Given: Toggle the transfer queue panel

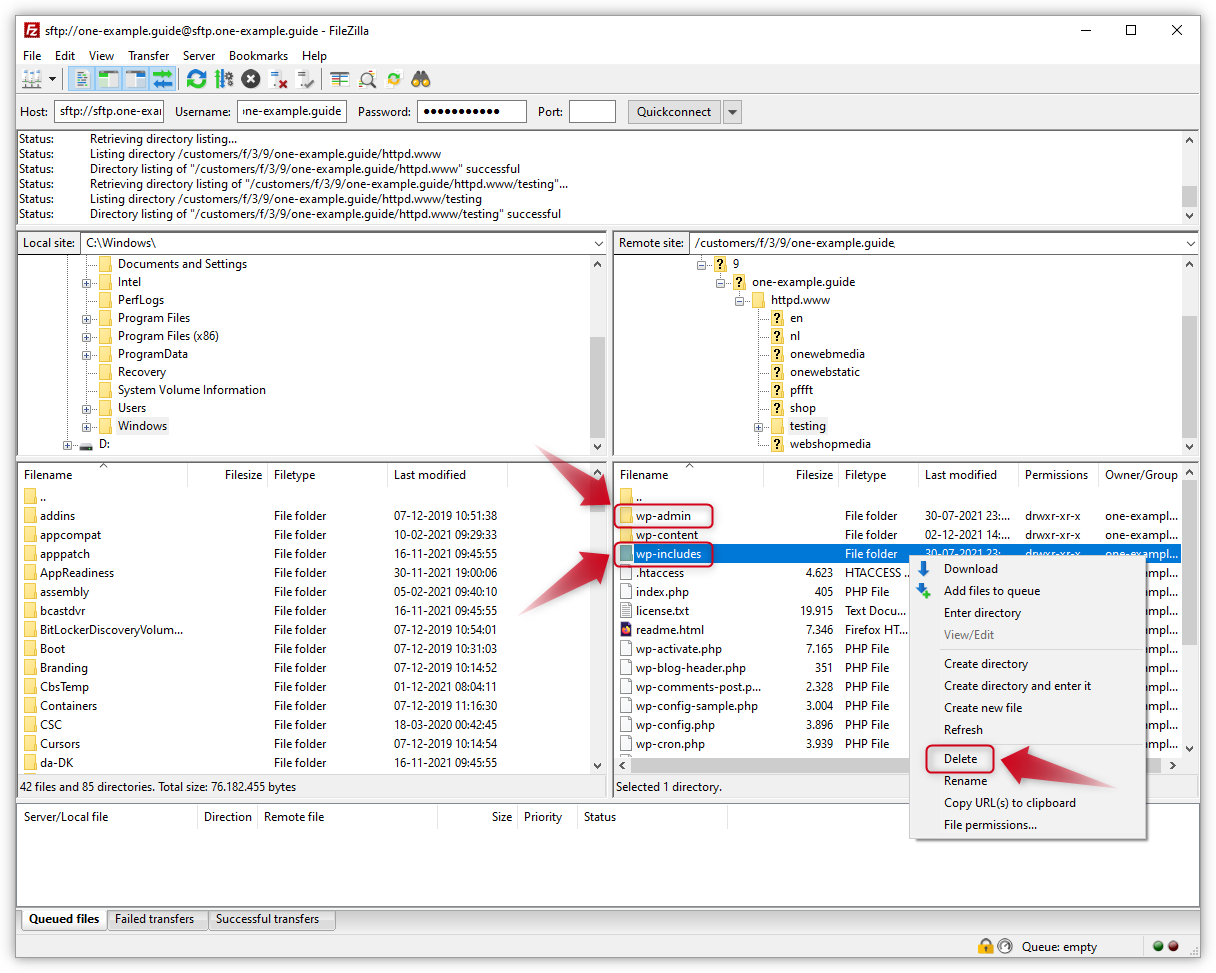Looking at the screenshot, I should pyautogui.click(x=164, y=79).
